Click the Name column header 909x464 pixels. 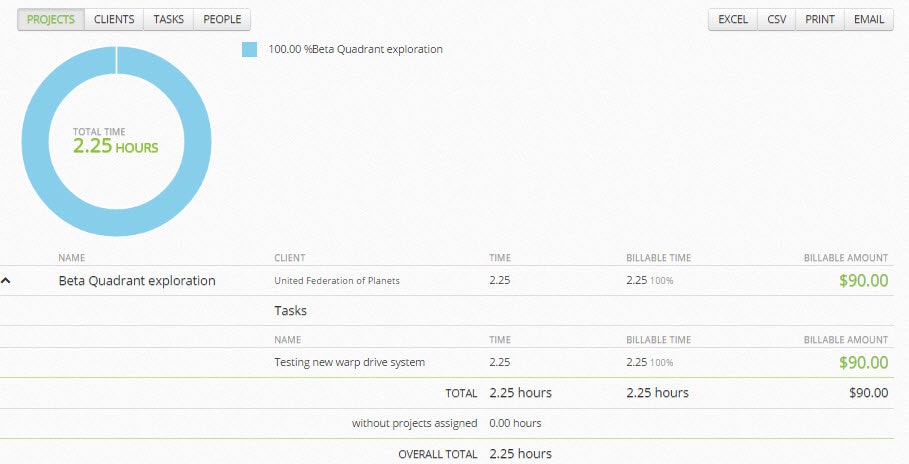pos(72,258)
